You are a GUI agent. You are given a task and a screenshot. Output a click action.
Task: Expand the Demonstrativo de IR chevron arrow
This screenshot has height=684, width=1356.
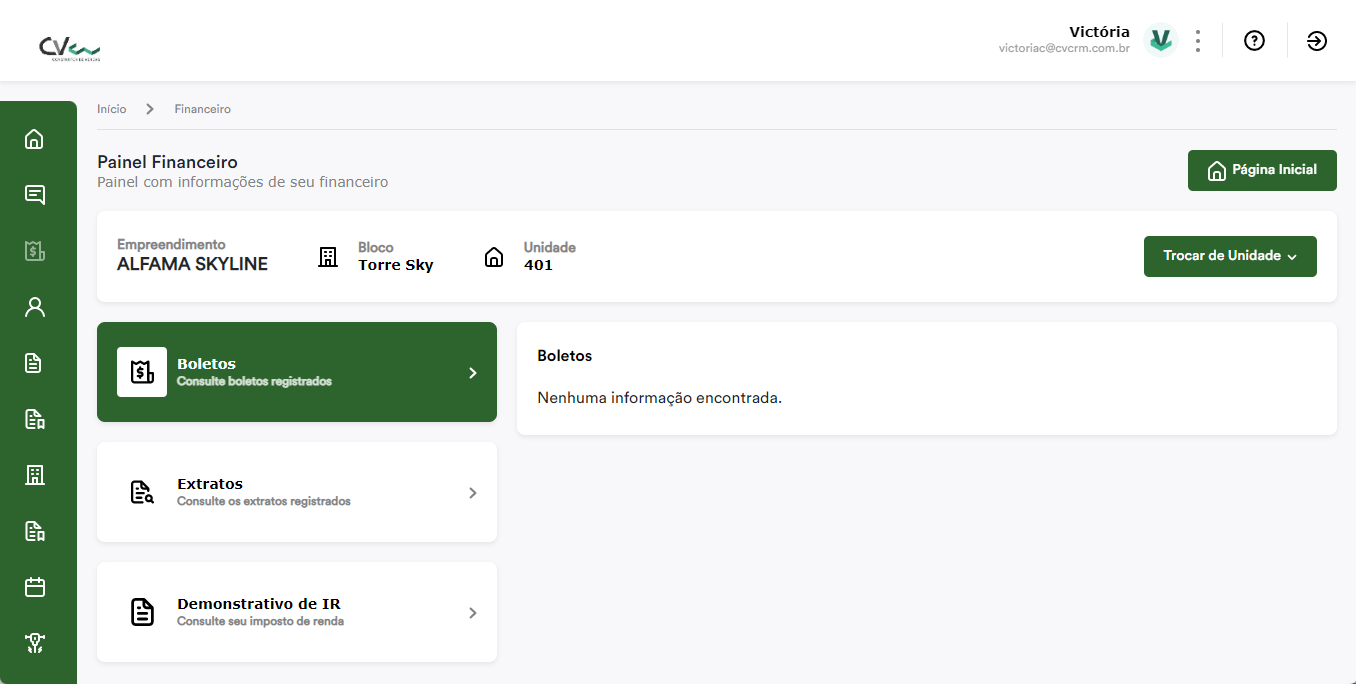click(x=473, y=613)
